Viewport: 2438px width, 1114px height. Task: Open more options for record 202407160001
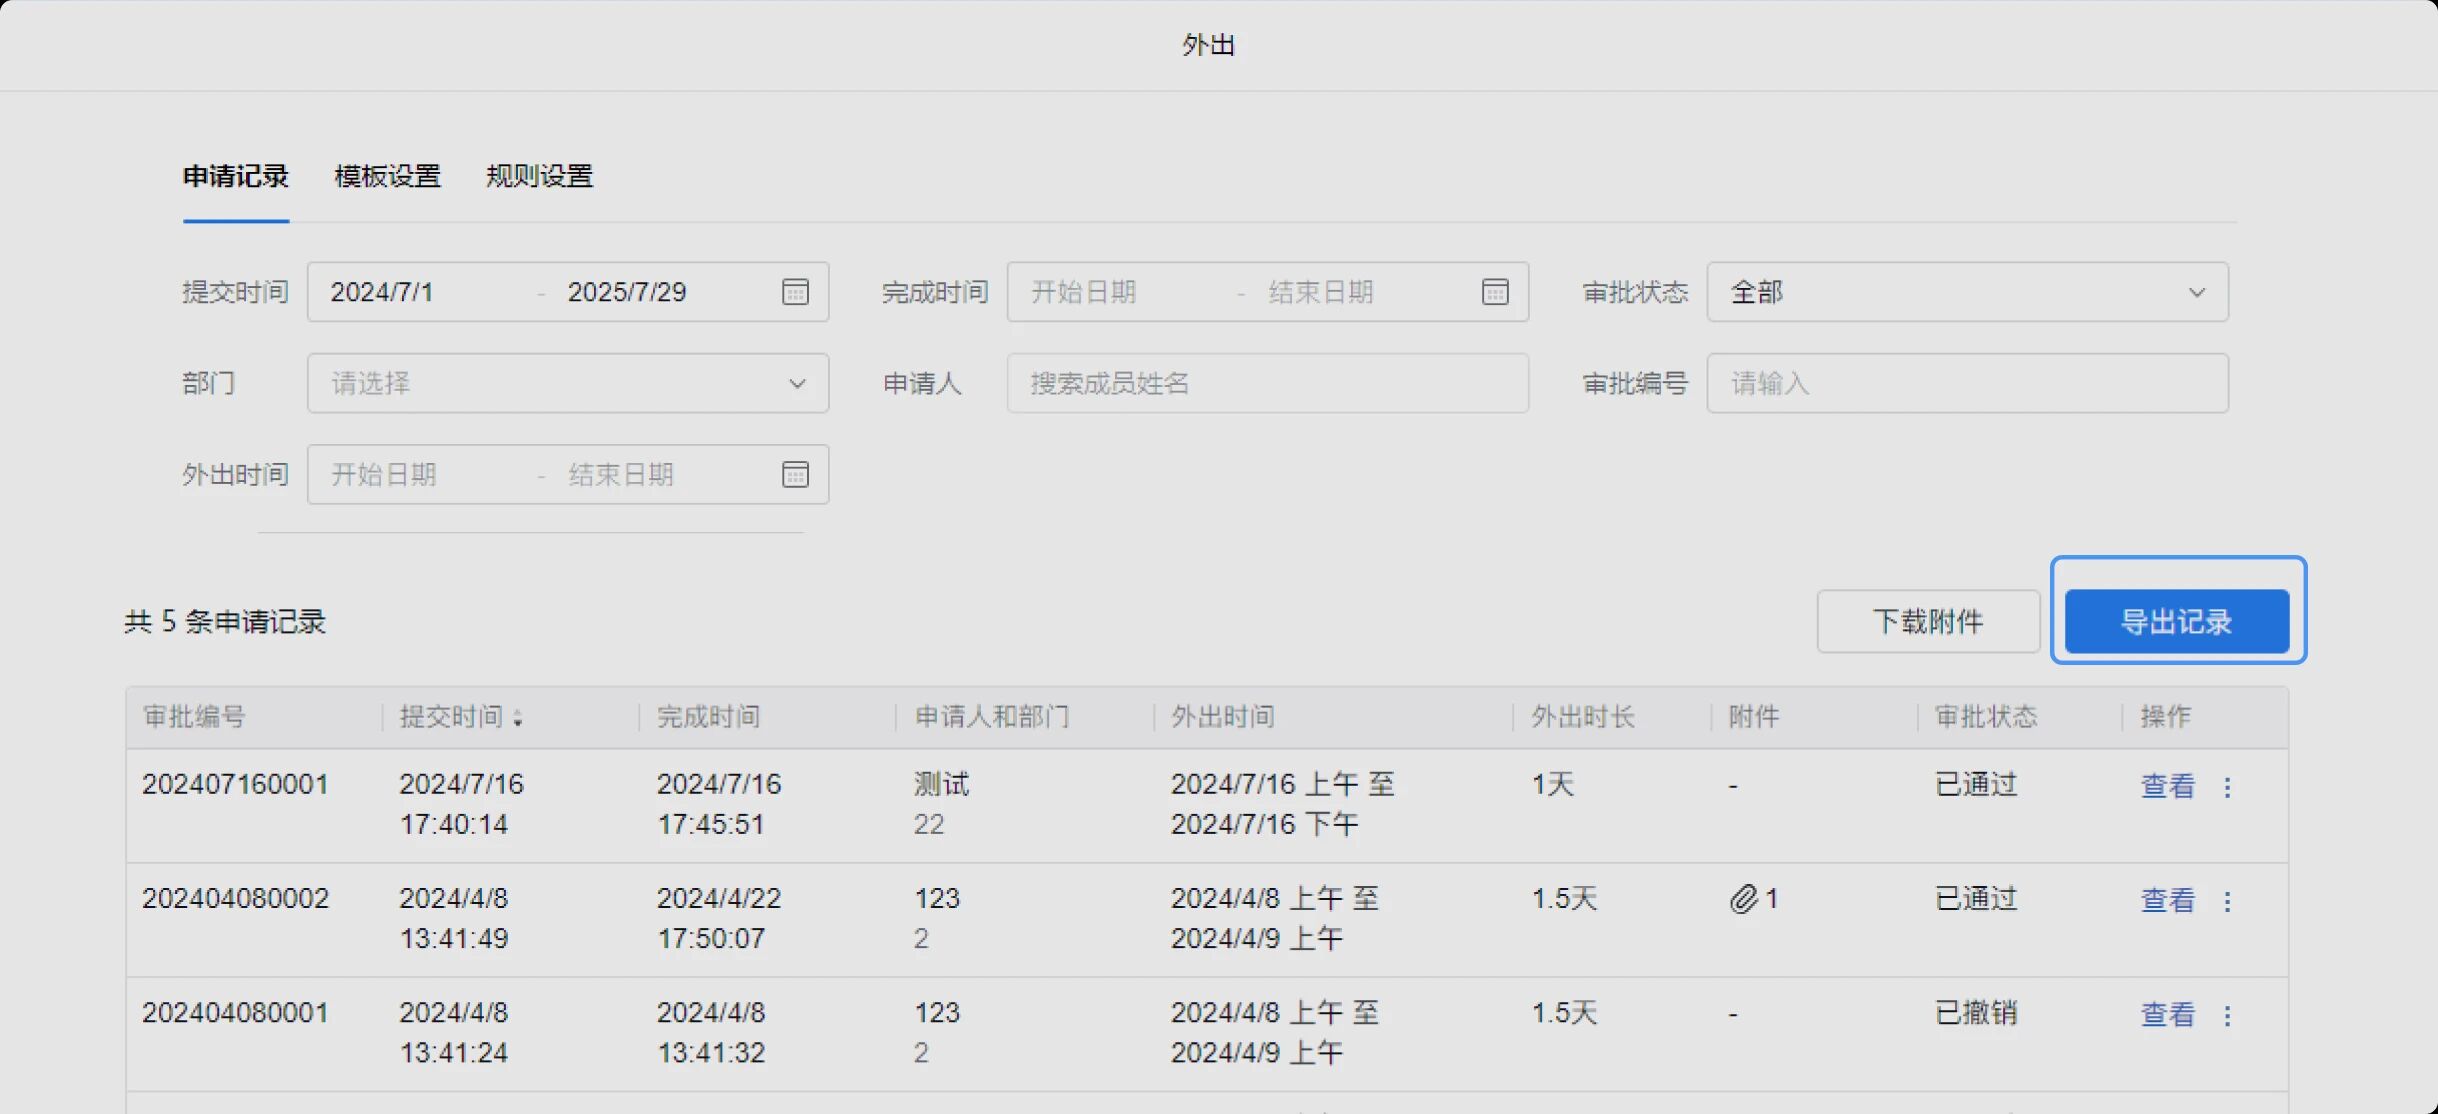2227,787
